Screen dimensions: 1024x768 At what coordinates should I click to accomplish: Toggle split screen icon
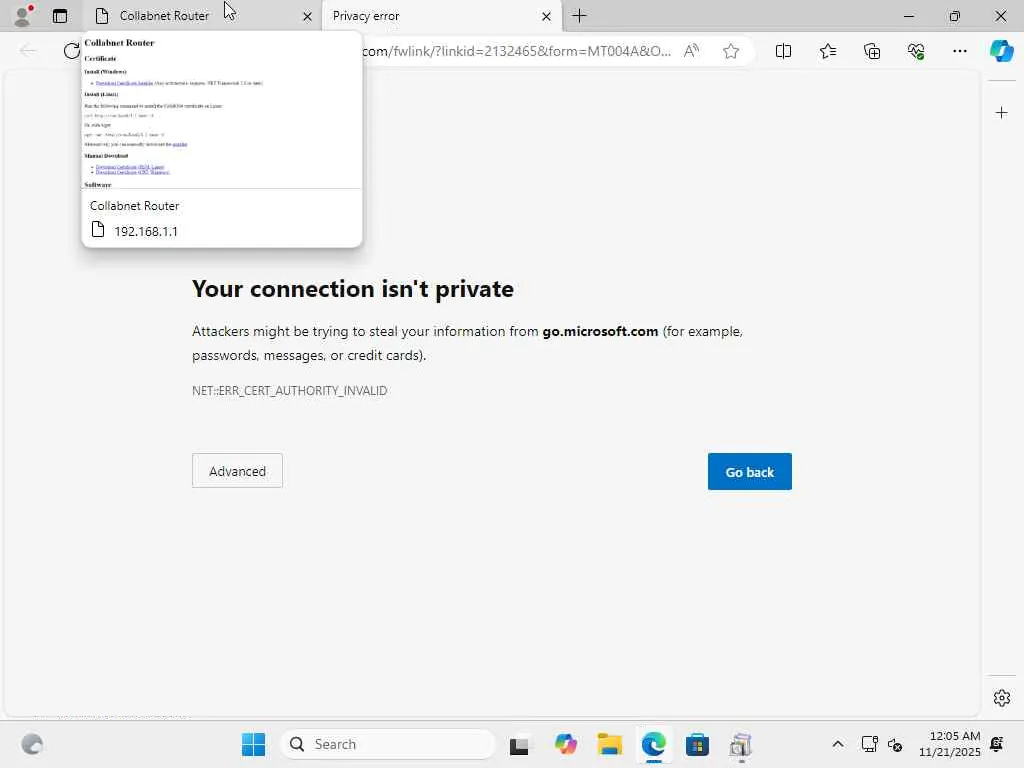[x=783, y=51]
